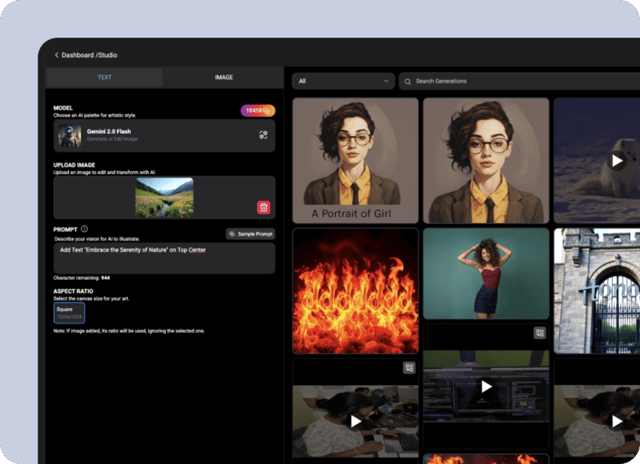This screenshot has width=640, height=464.
Task: Click the 'Dashboard /Studio' breadcrumb
Action: [89, 55]
